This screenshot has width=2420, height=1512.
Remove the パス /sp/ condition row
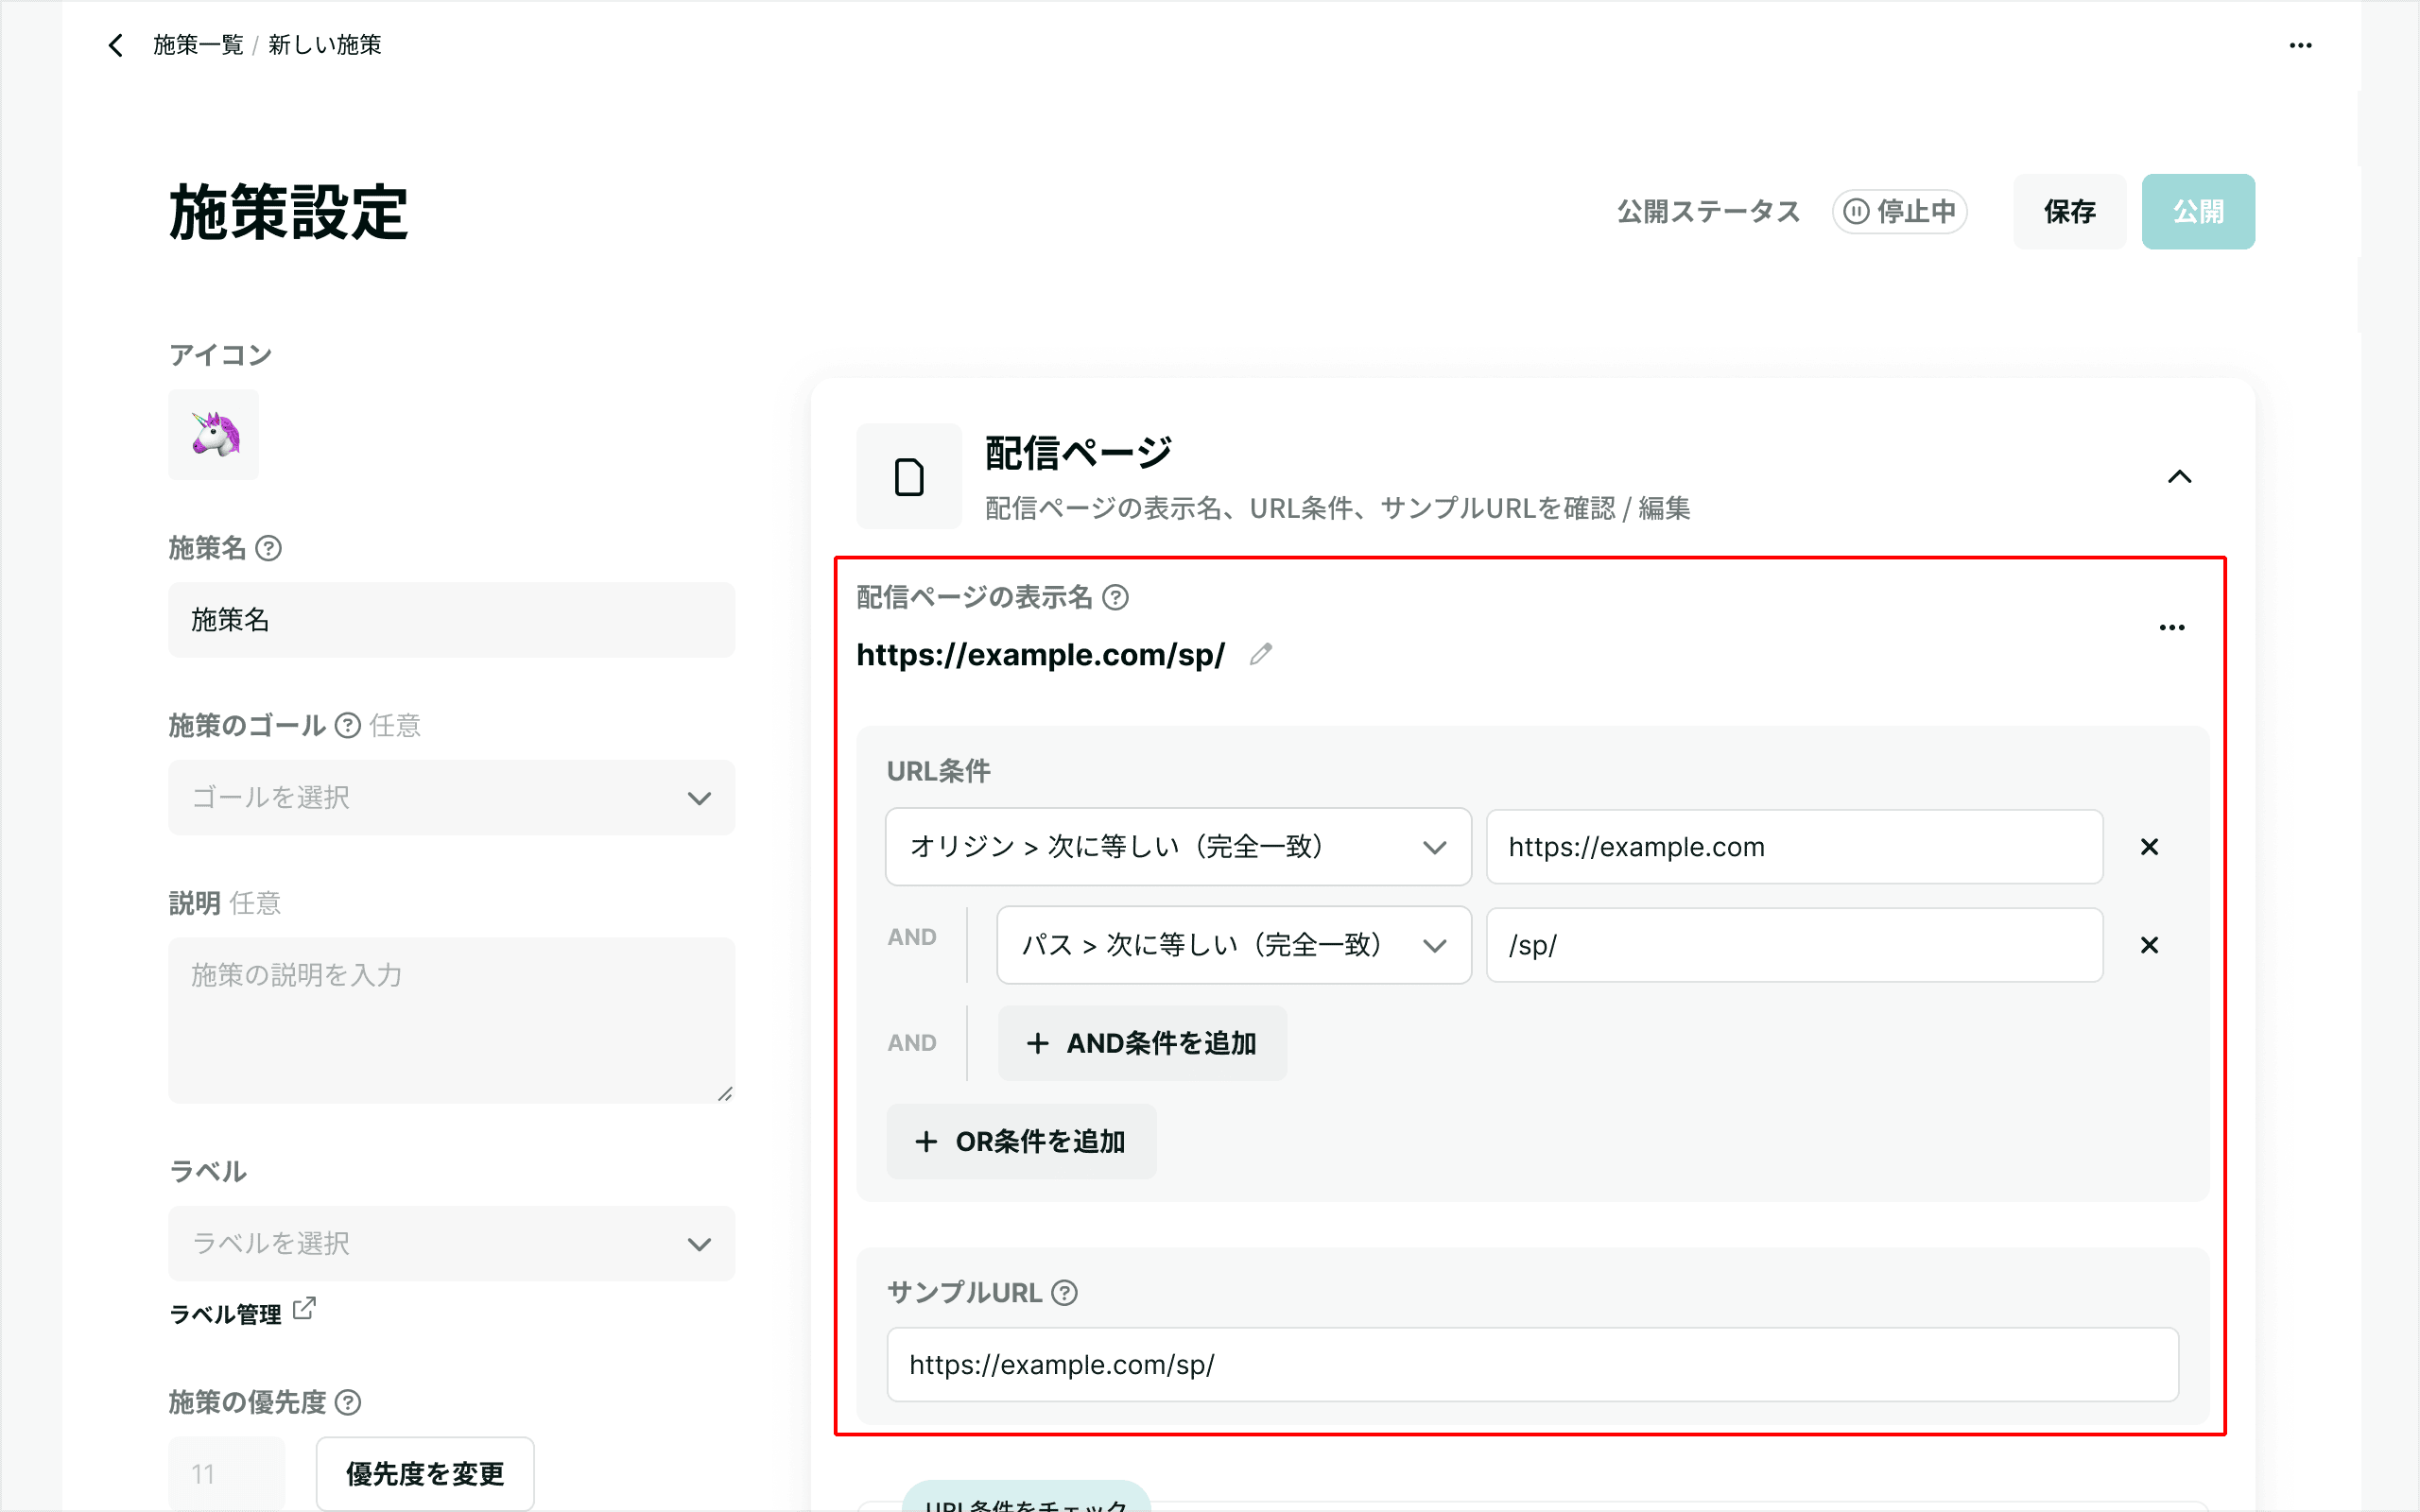click(x=2149, y=945)
